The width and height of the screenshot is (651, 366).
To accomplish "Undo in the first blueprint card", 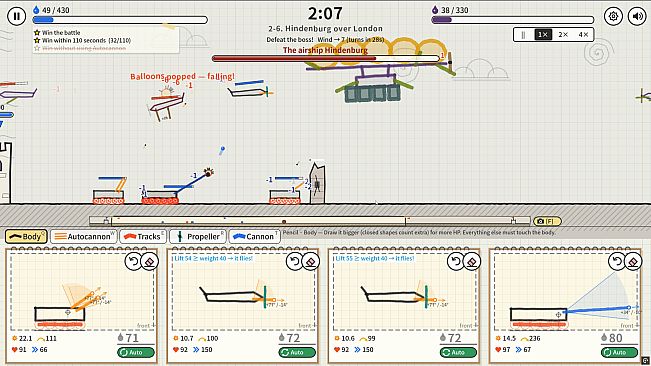I will [133, 261].
